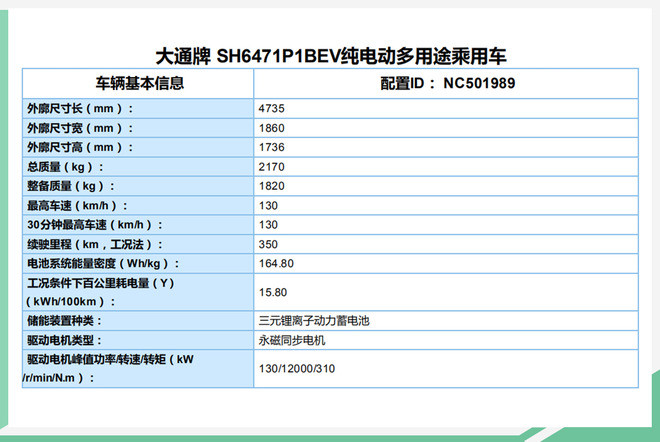Click the value 1820
The image size is (660, 442).
pyautogui.click(x=271, y=186)
